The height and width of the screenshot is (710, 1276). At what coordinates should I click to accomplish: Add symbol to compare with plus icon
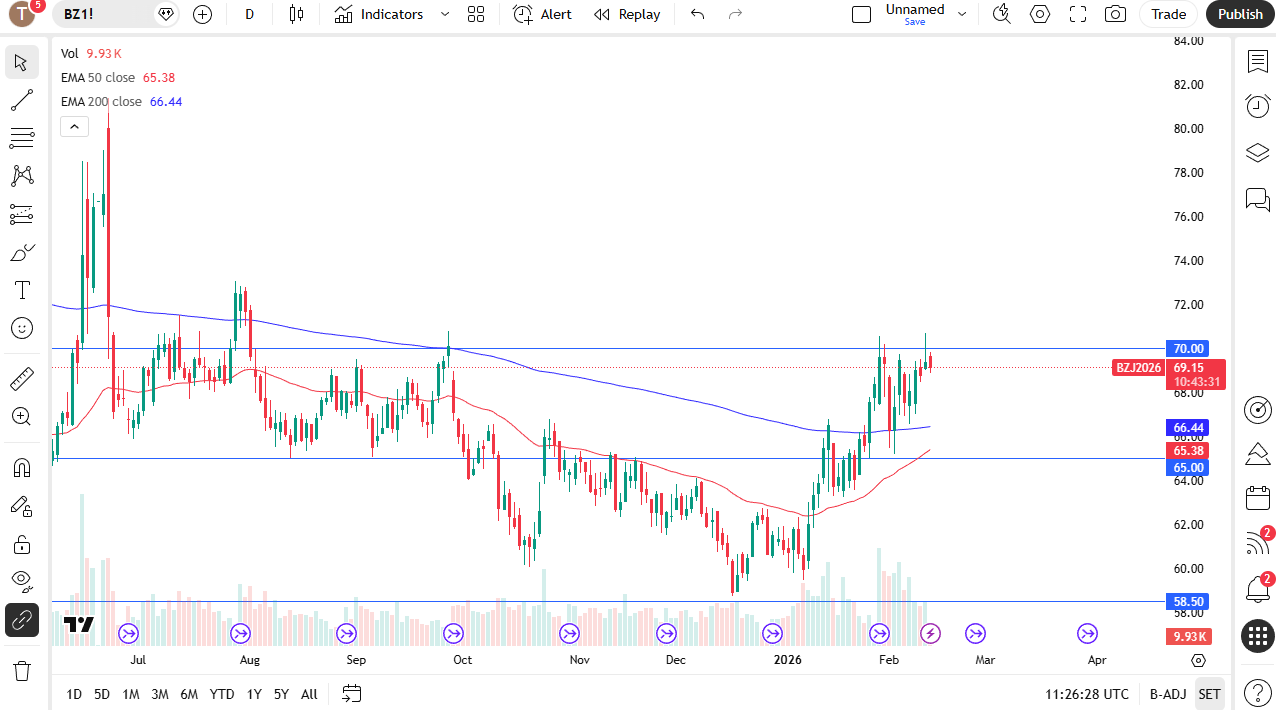point(203,14)
